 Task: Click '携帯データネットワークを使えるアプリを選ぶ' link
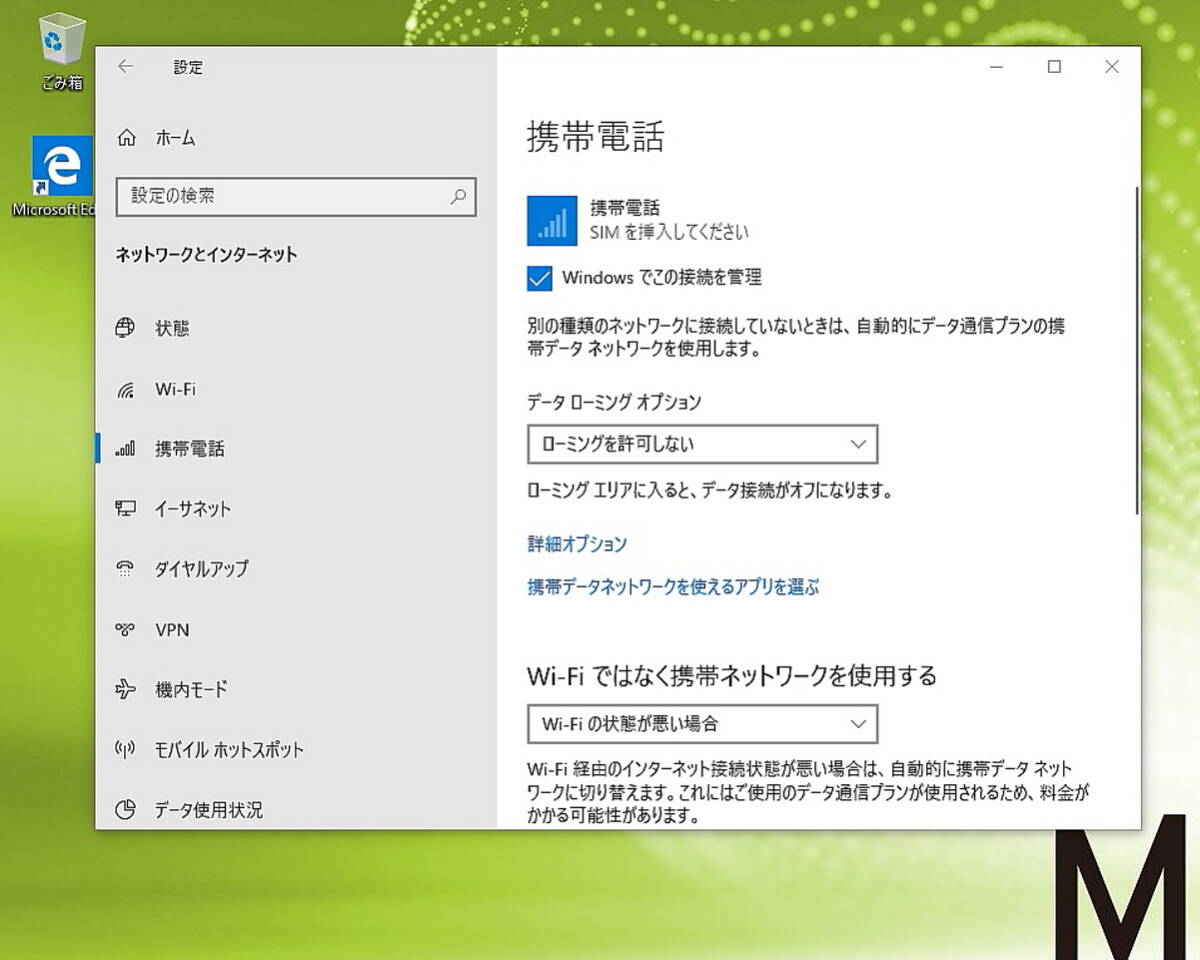[x=673, y=587]
